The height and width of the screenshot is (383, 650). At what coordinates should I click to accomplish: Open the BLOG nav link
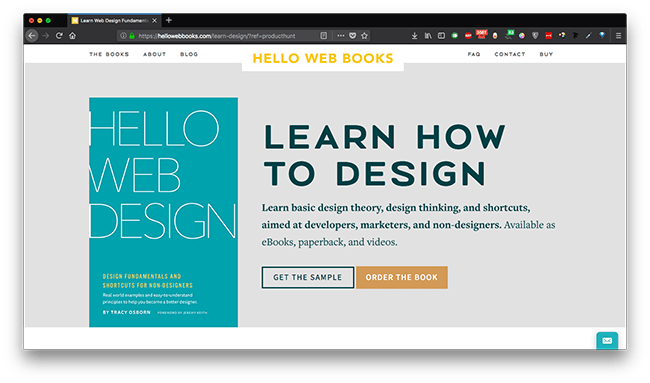[x=189, y=54]
